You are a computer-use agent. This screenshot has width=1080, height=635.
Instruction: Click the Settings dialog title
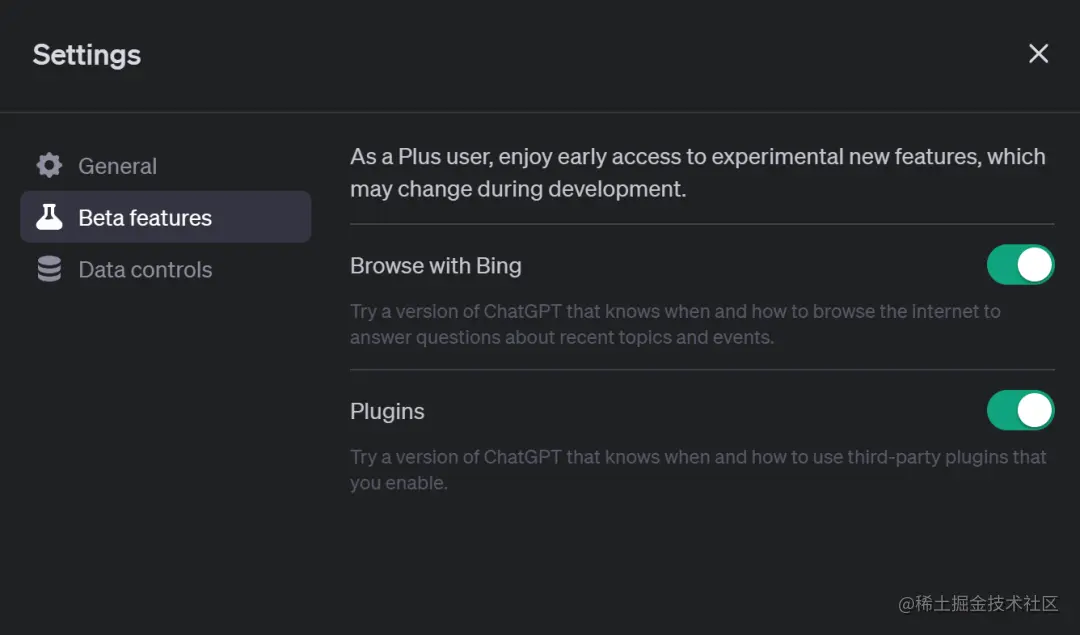(87, 55)
